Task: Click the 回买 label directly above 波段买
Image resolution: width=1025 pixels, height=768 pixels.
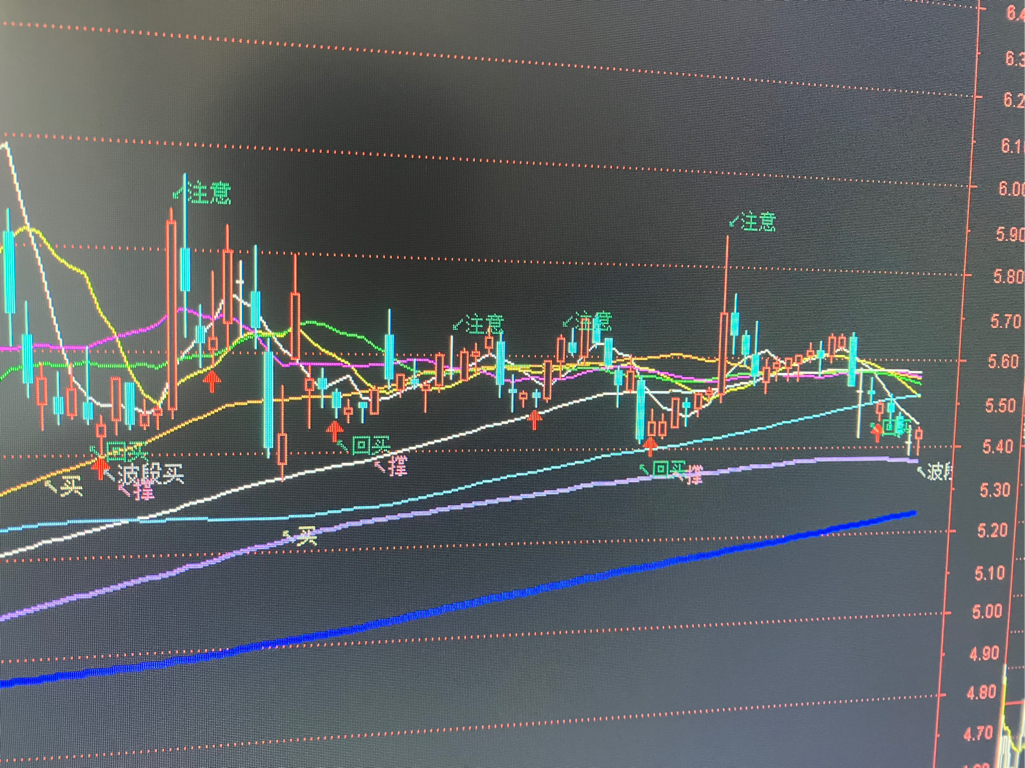Action: click(127, 452)
